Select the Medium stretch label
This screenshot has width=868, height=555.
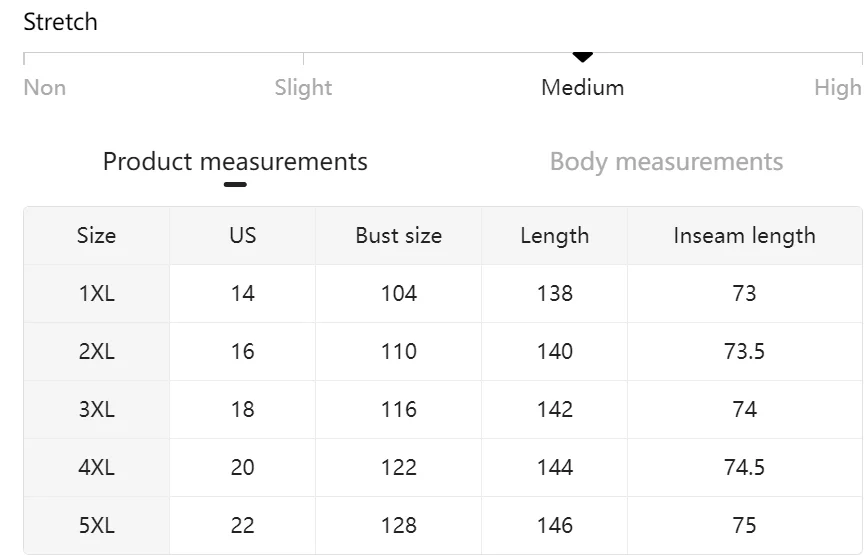point(582,88)
